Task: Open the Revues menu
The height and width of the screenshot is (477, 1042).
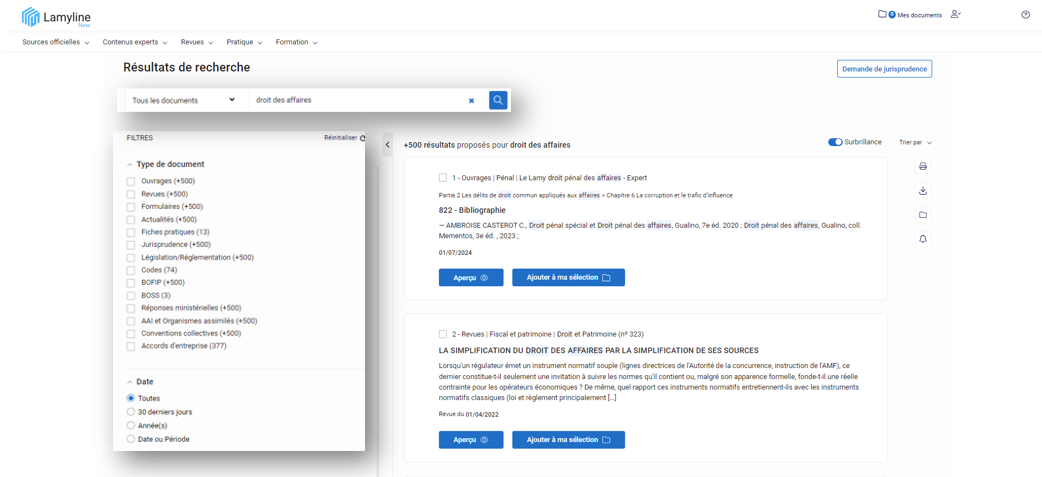Action: 197,42
